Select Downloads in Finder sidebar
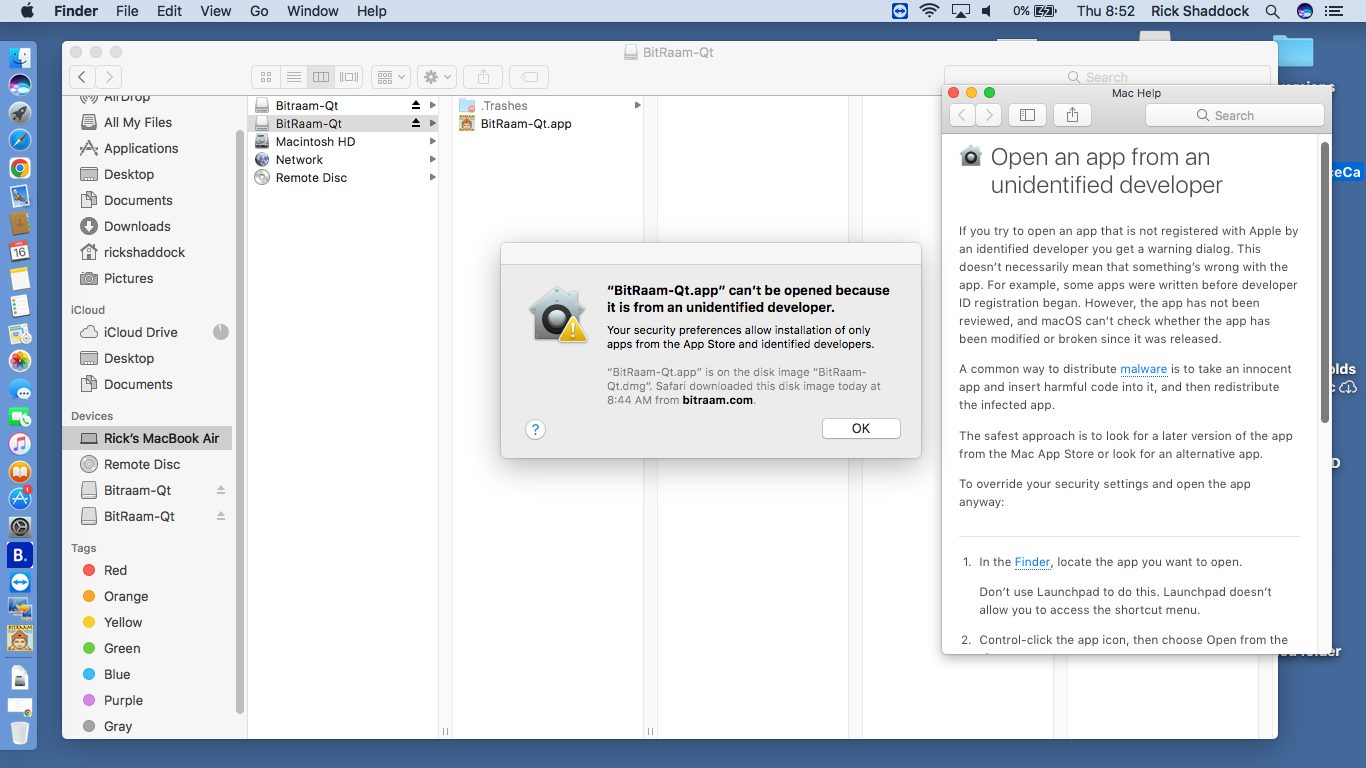Screen dimensions: 1366x768 coord(137,226)
